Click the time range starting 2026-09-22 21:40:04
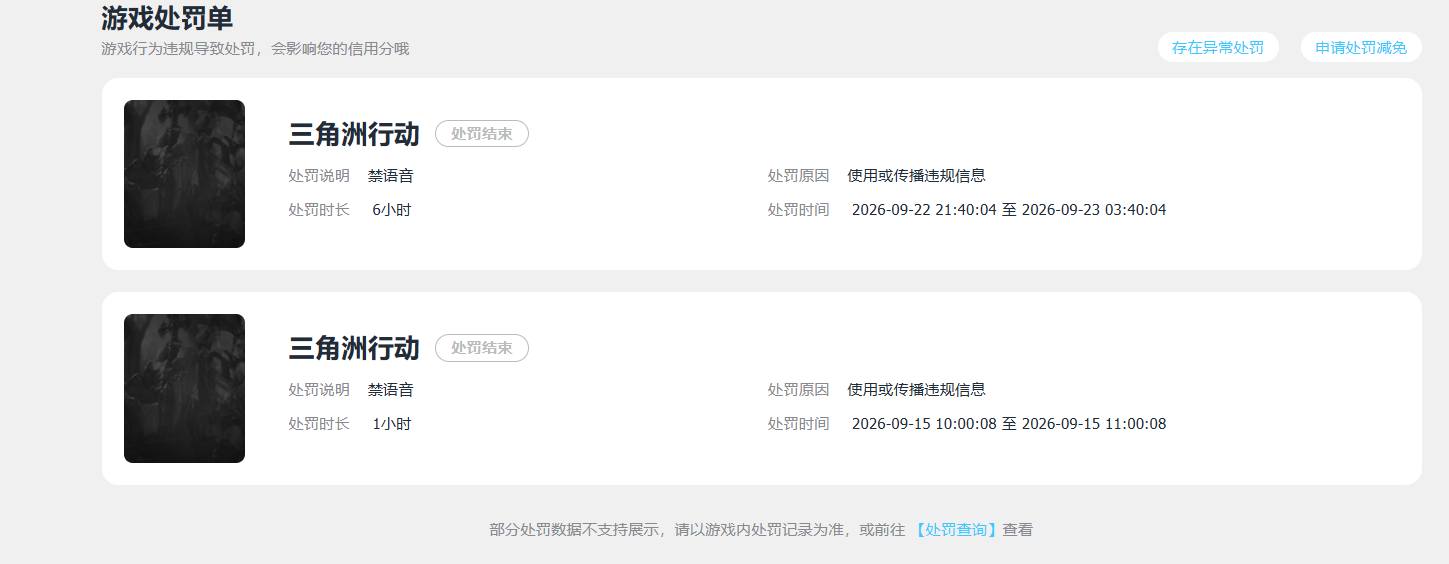 coord(1009,210)
